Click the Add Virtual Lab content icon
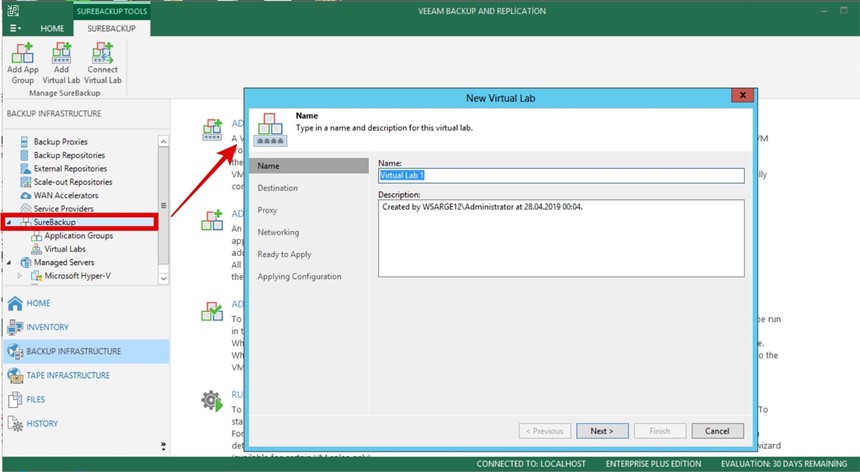This screenshot has height=472, width=860. pyautogui.click(x=212, y=130)
